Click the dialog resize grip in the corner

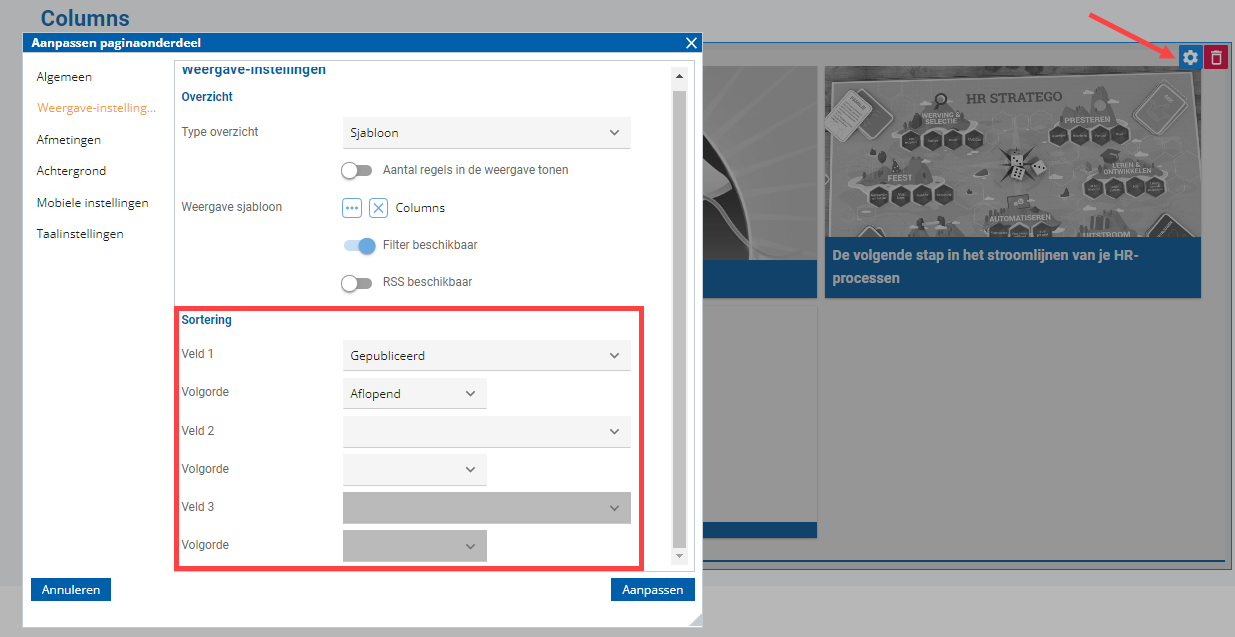(x=695, y=620)
